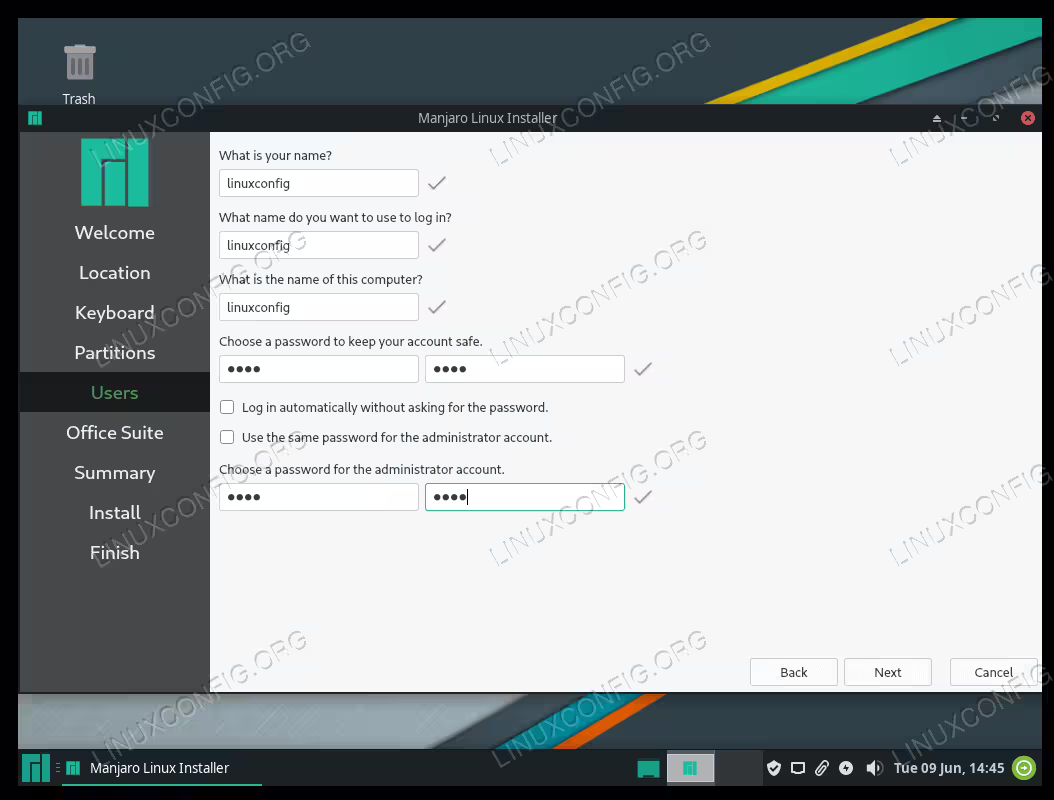Viewport: 1054px width, 800px height.
Task: Open the Office Suite step
Action: 115,433
